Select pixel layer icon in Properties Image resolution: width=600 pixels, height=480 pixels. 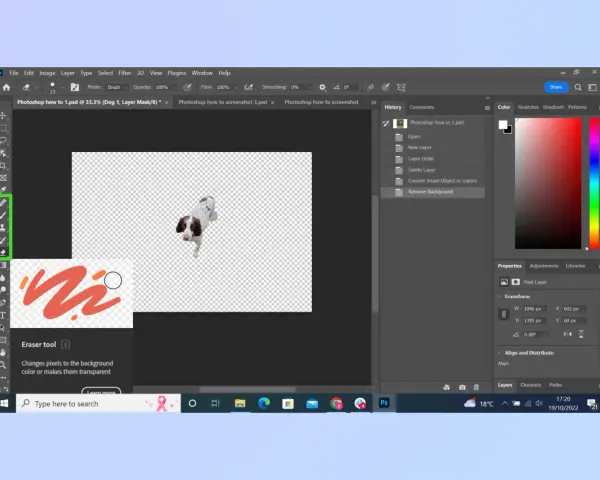point(504,282)
